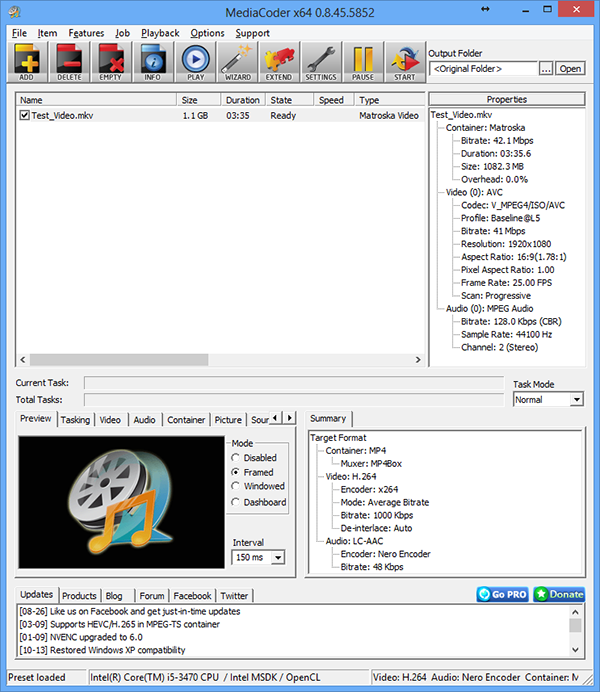Open the EXTEND puzzle-piece icon
Screen dimensions: 600x692
tap(279, 62)
